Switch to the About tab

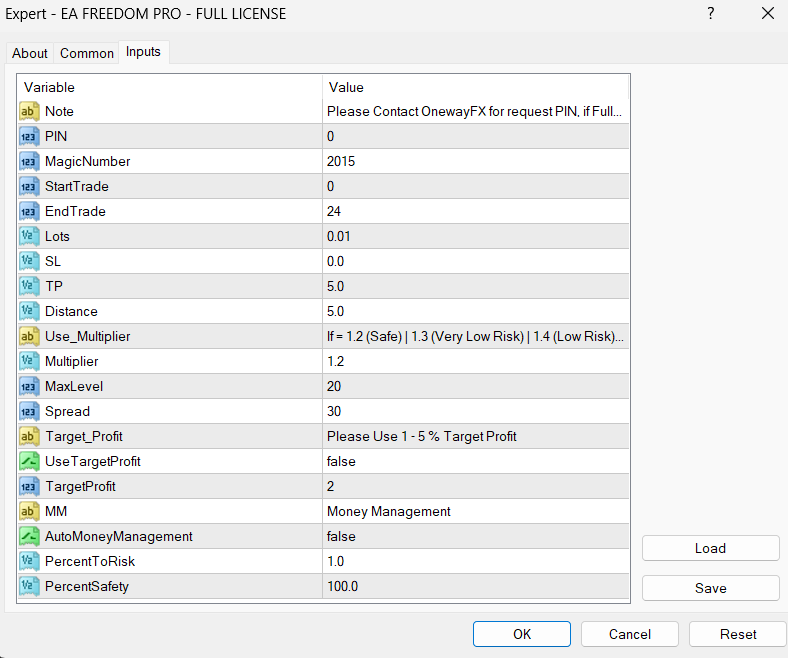[30, 53]
